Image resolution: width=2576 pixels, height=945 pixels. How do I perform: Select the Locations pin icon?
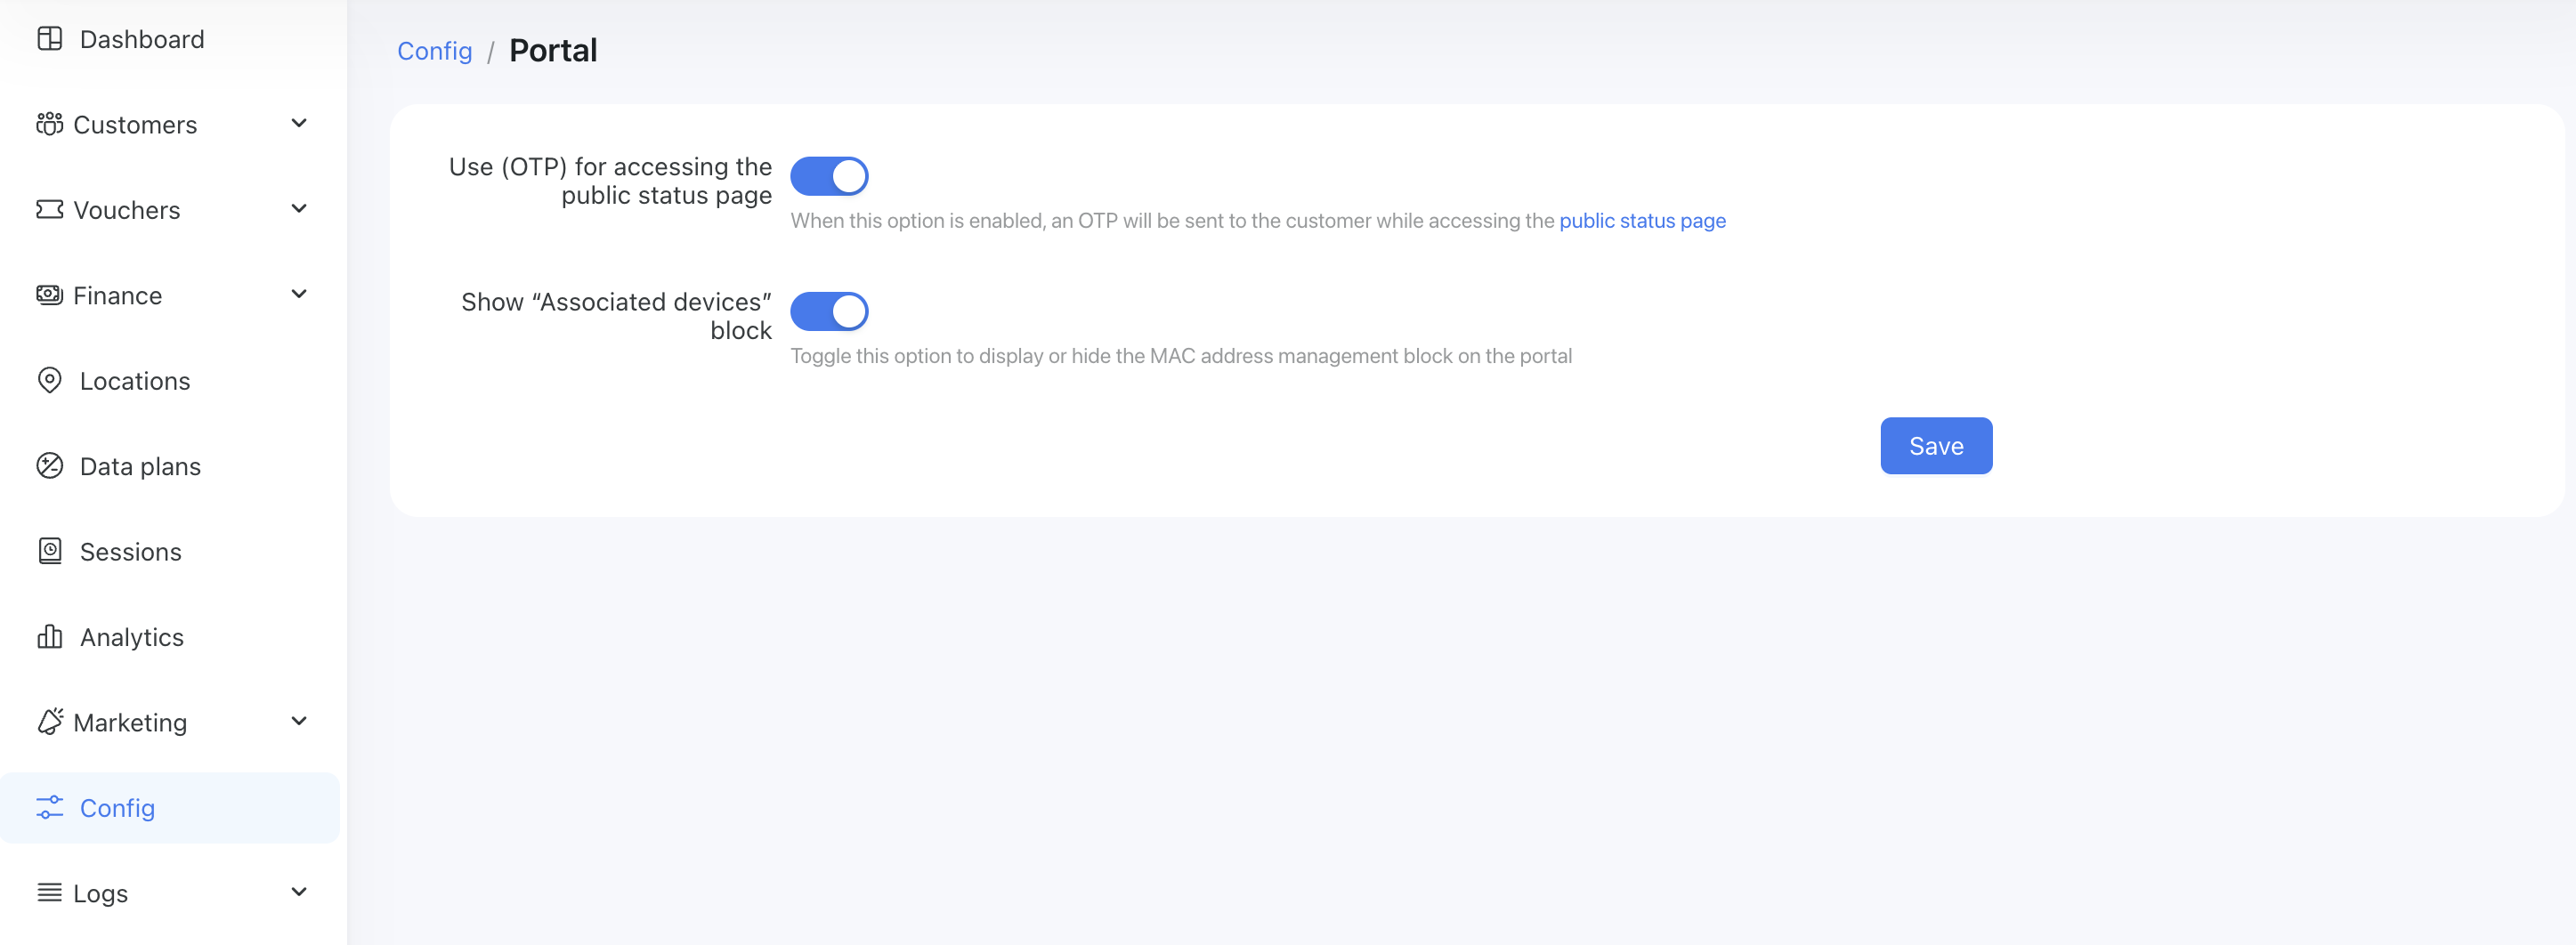(x=50, y=380)
